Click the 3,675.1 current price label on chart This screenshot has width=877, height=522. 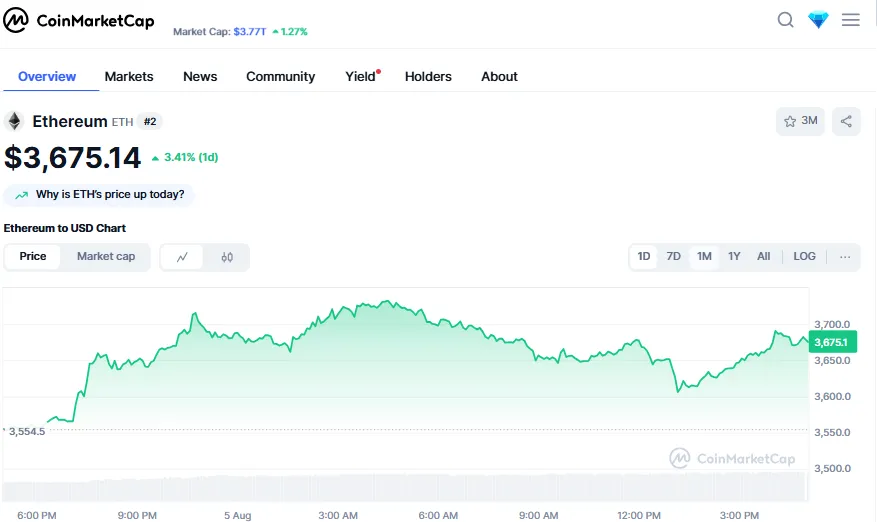(x=831, y=342)
